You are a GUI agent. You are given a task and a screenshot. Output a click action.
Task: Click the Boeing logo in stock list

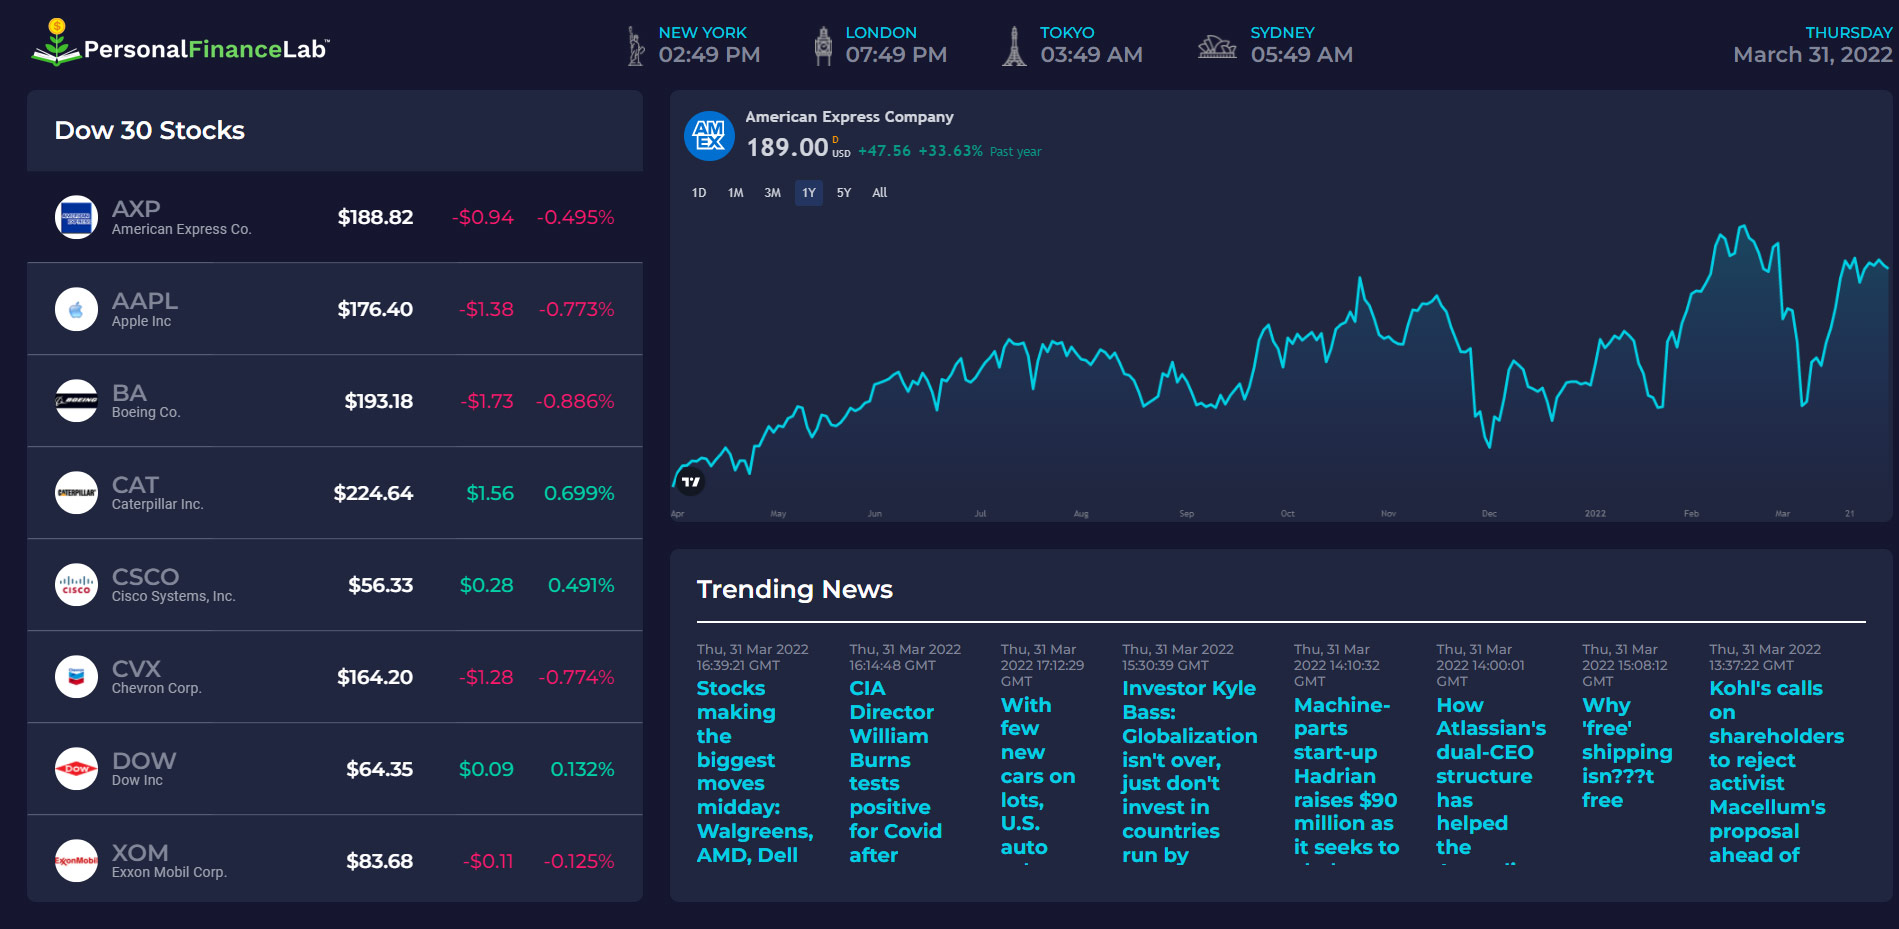coord(76,401)
